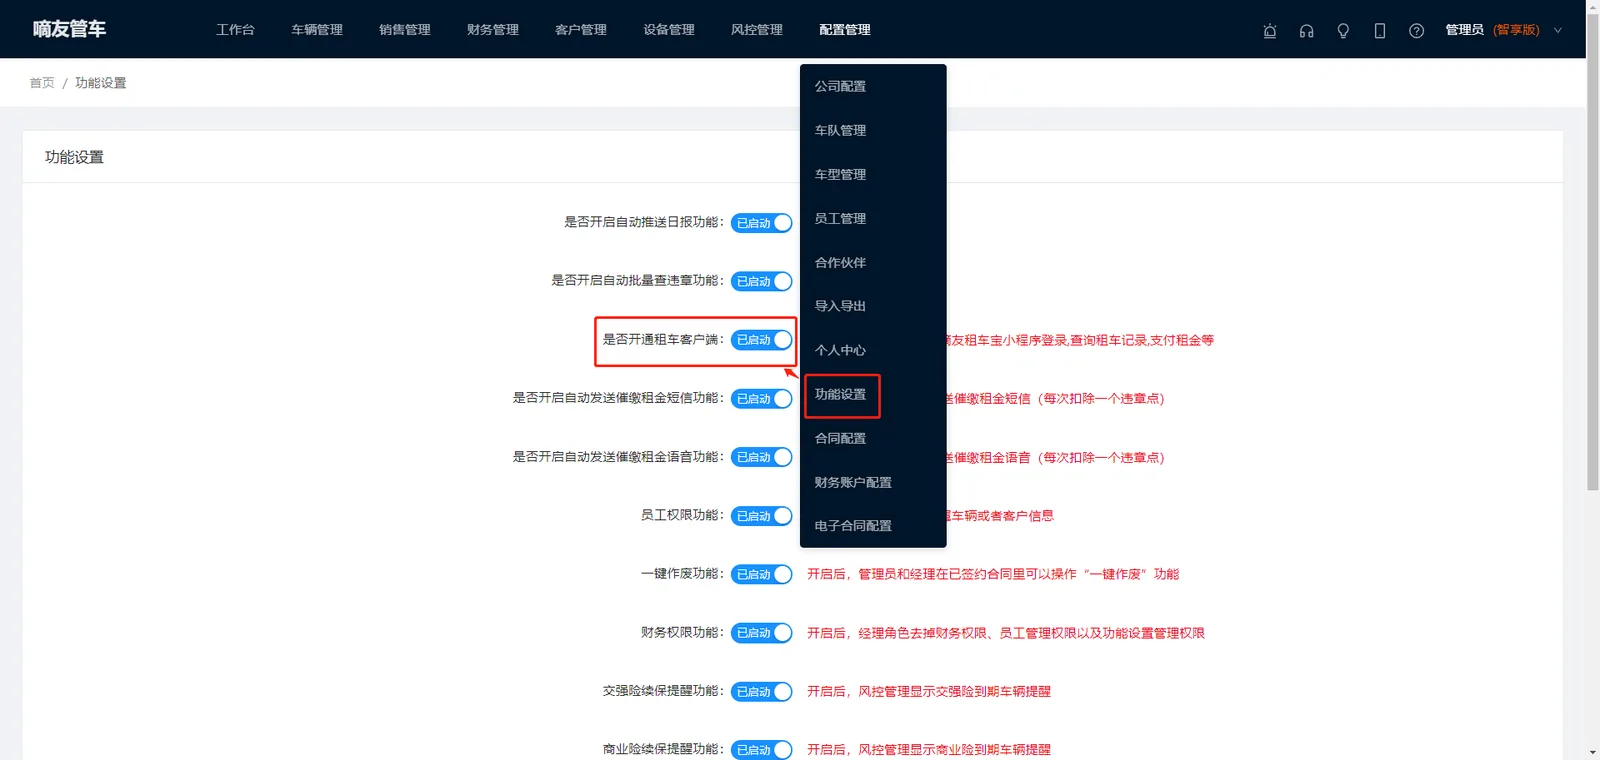Toggle 一键作废功能 switch

(x=762, y=574)
